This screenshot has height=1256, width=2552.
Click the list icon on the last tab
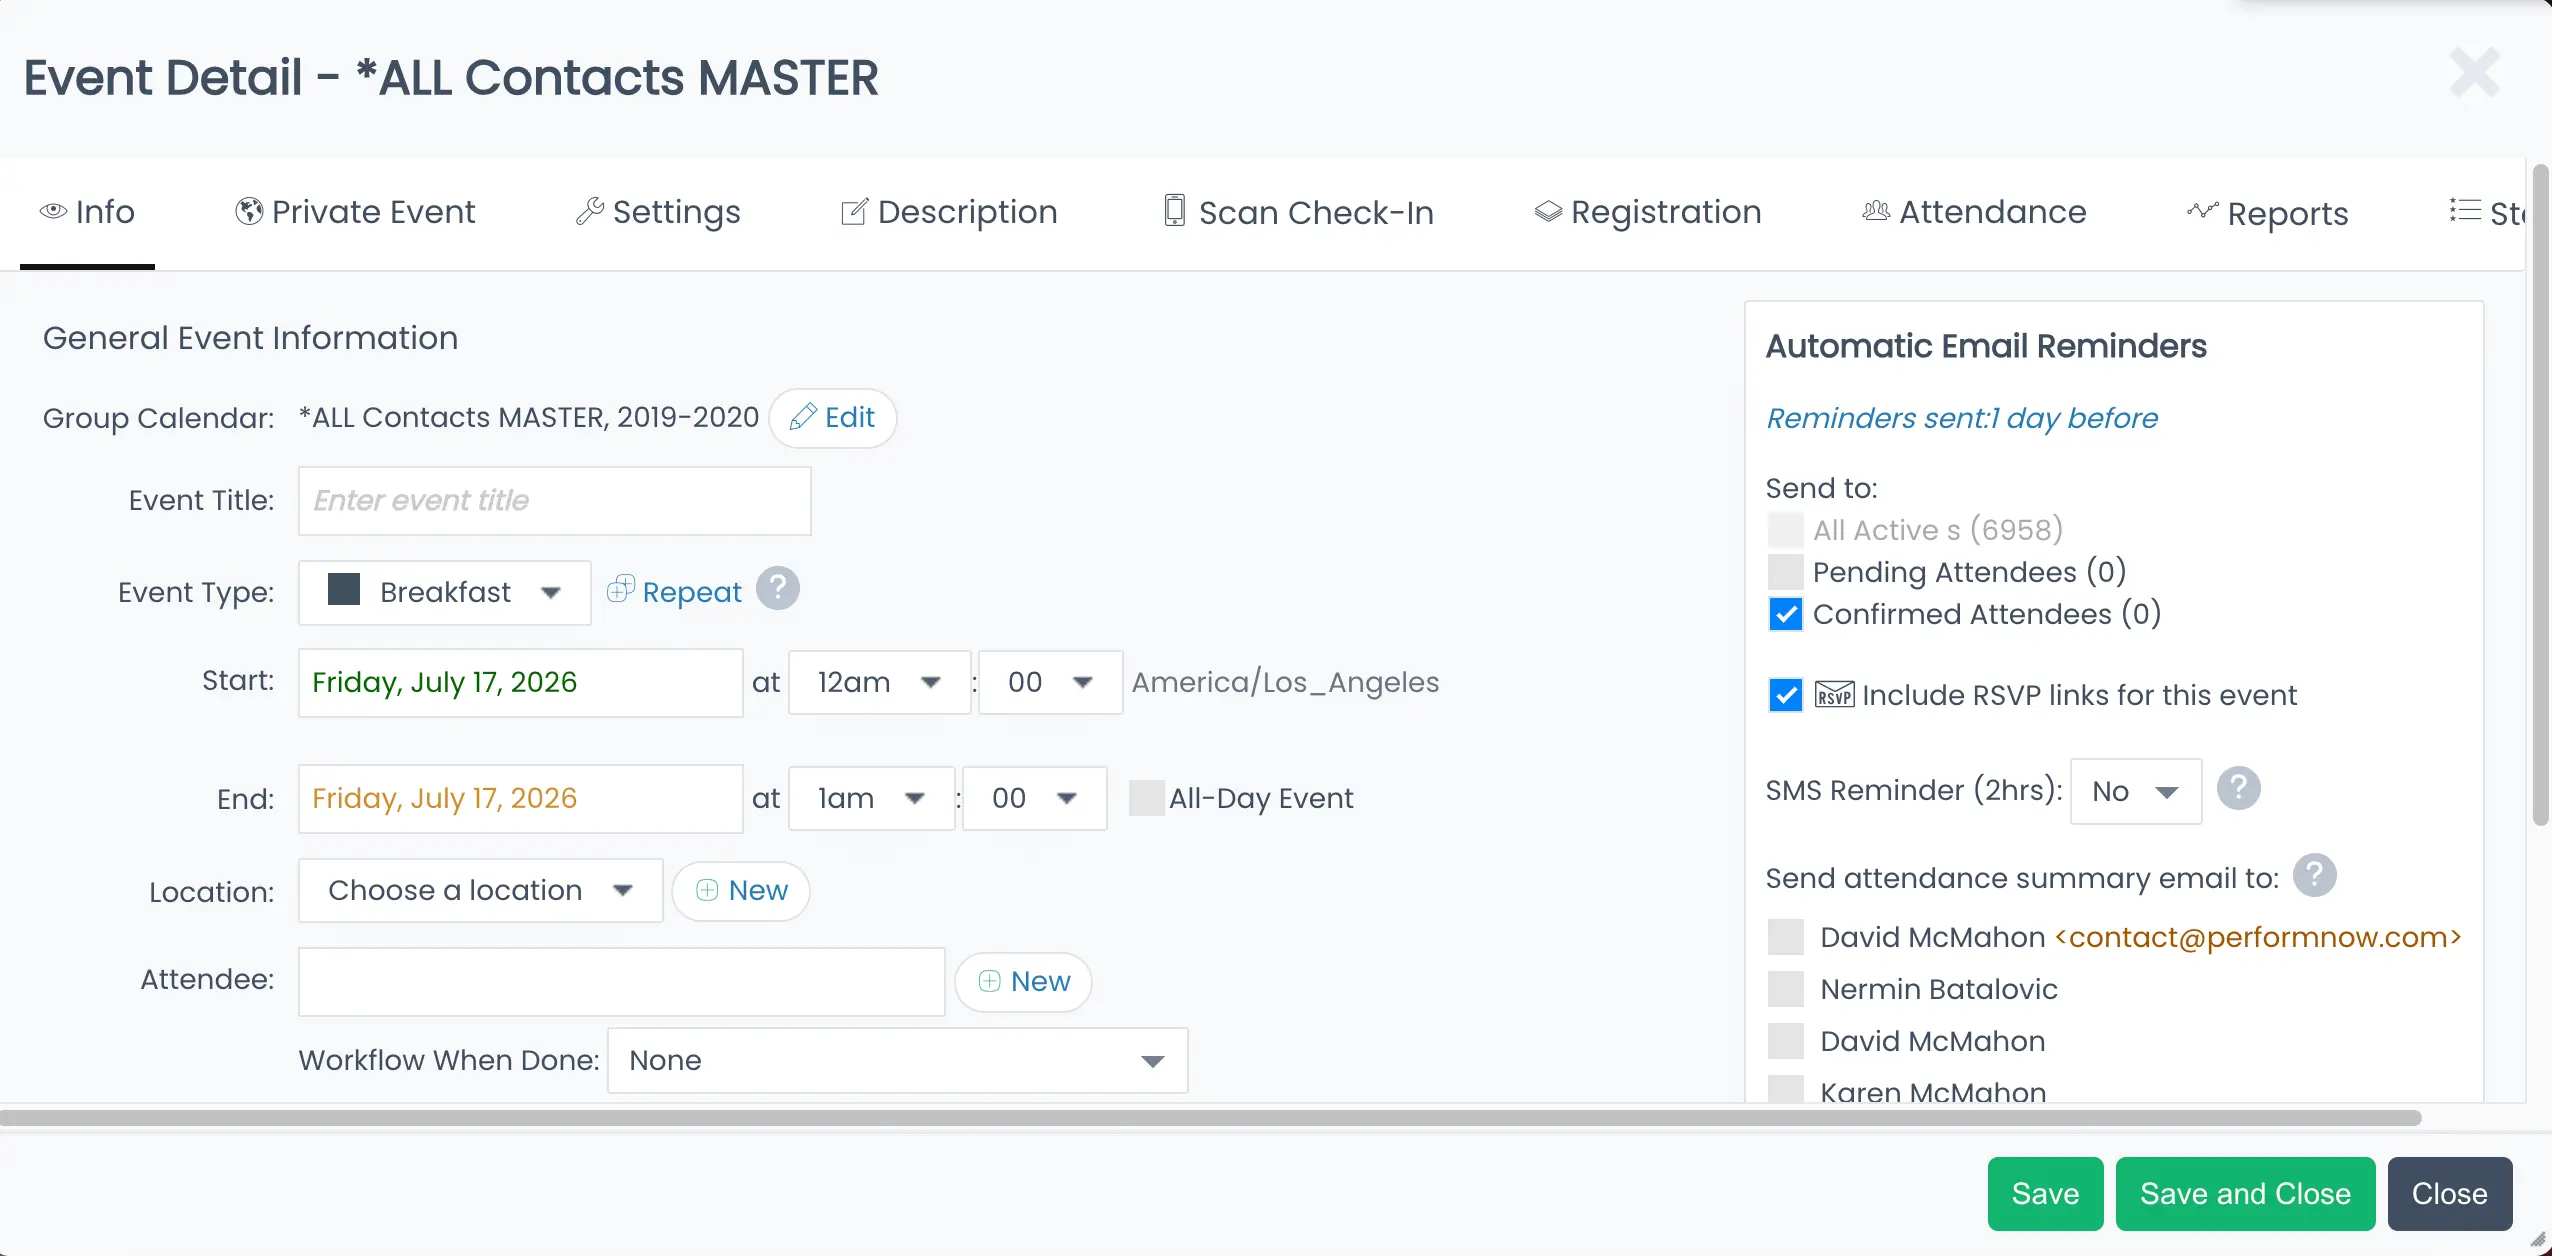tap(2465, 210)
